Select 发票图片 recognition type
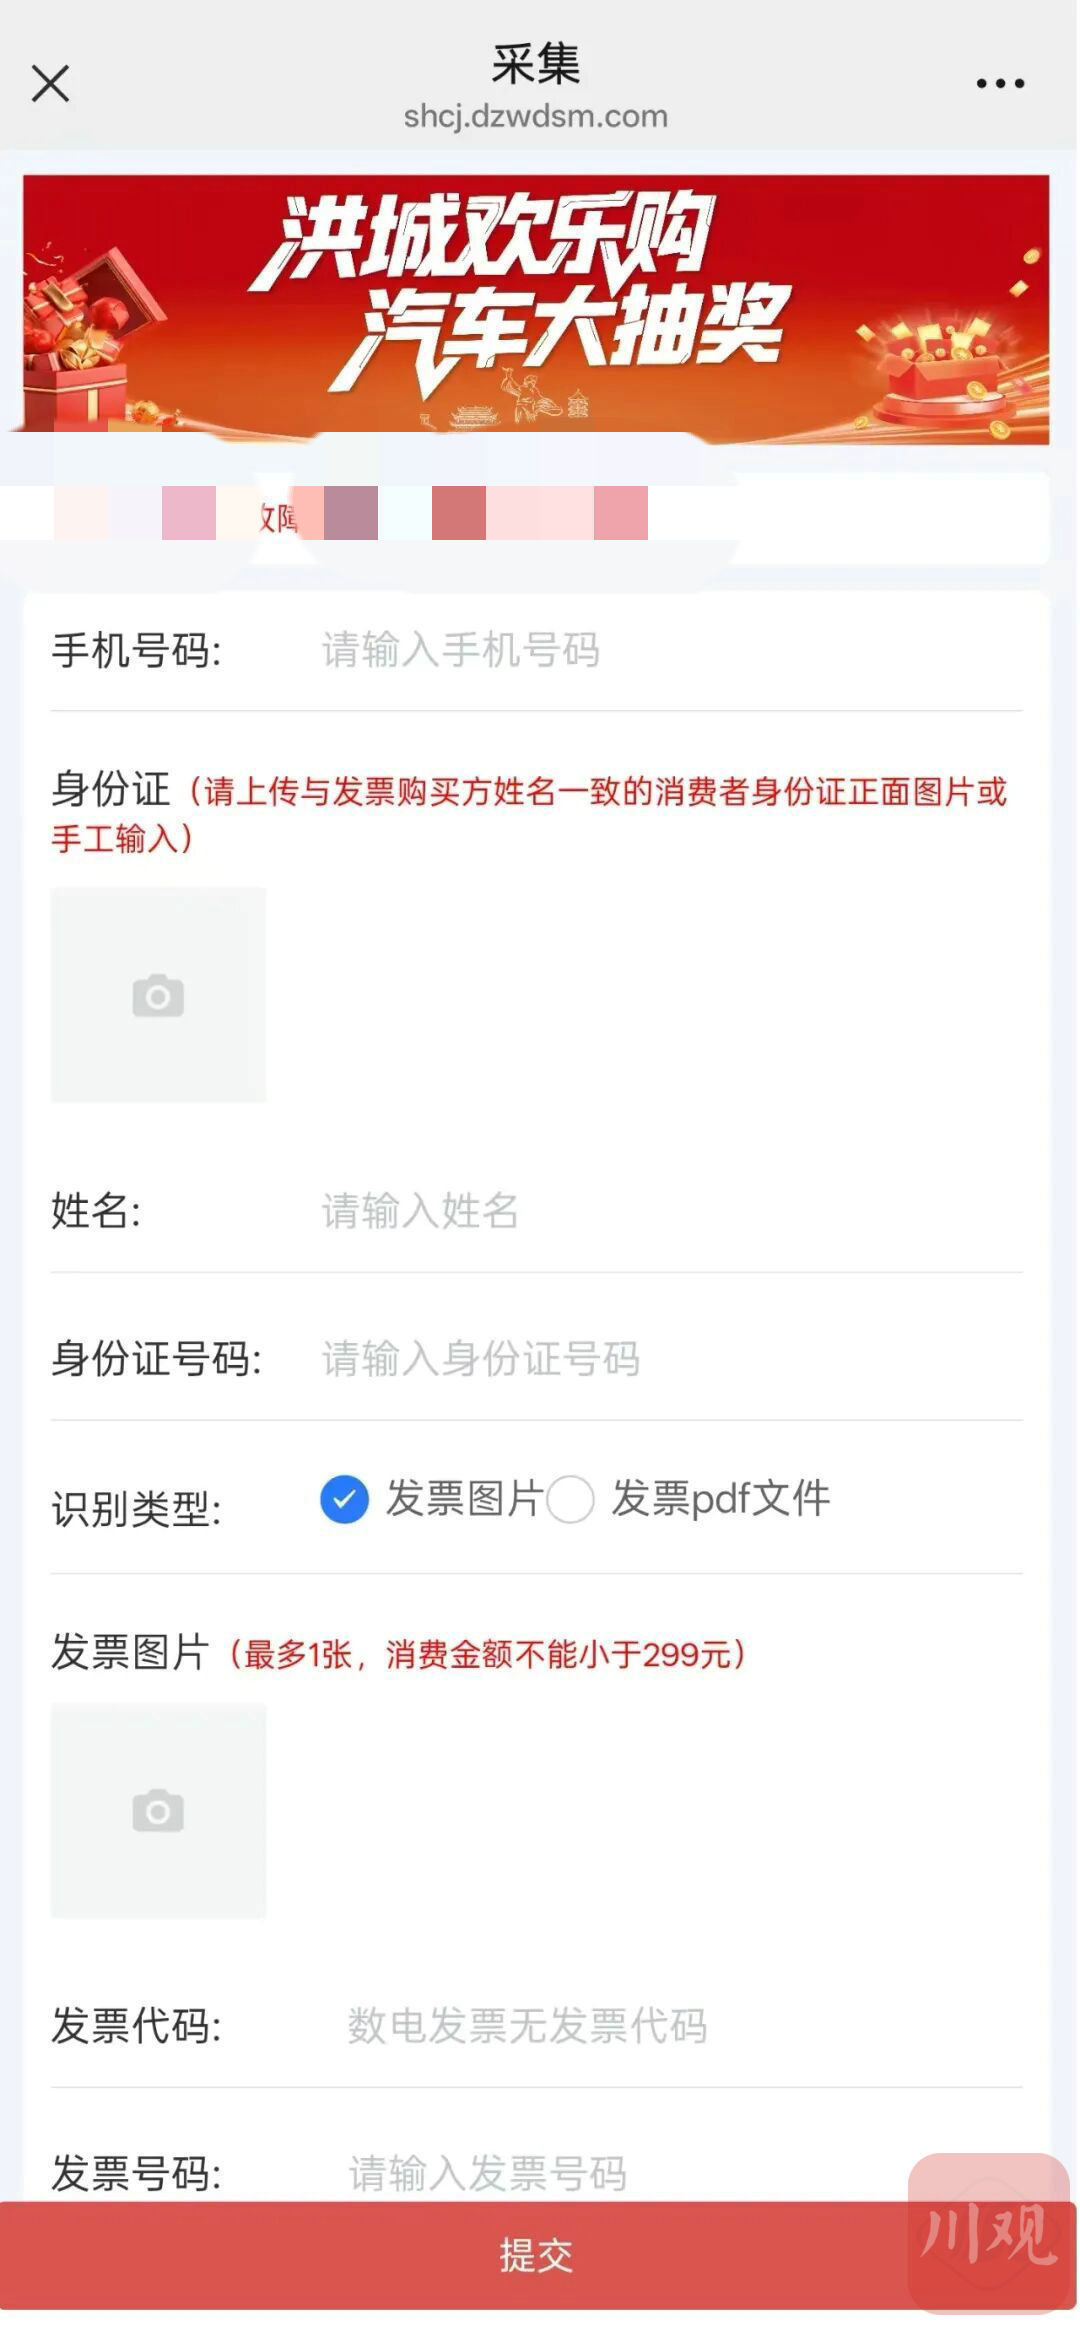 345,1500
